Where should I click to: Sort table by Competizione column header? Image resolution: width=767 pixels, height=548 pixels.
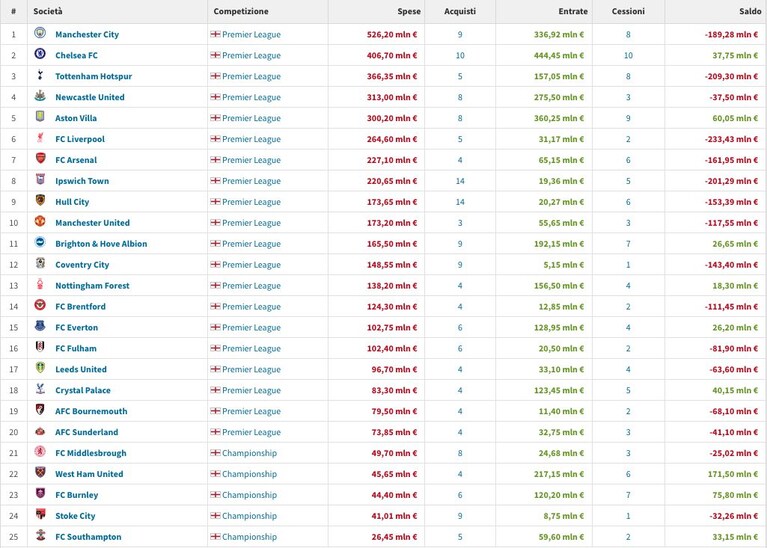pos(241,11)
